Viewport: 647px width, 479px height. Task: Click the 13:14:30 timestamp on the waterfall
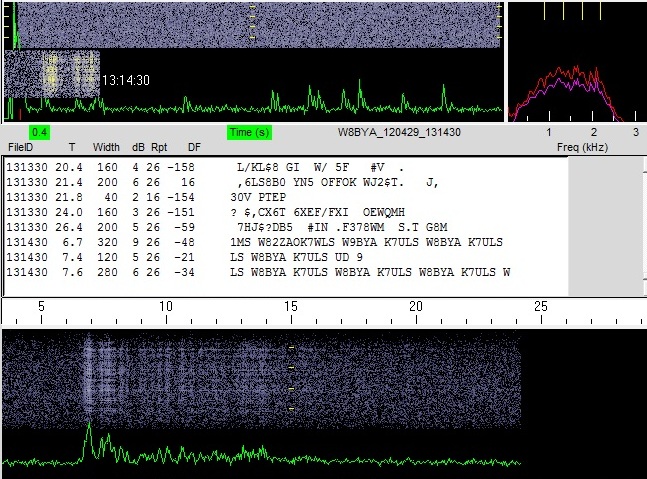[127, 78]
